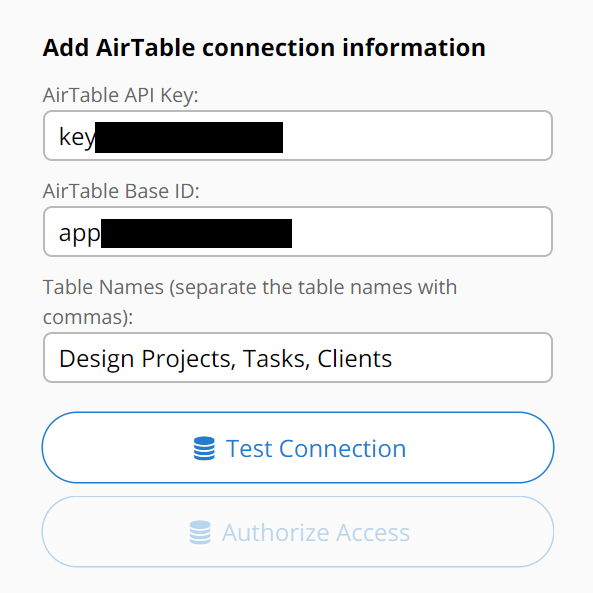Image resolution: width=593 pixels, height=593 pixels.
Task: Click the 'Table Names' instruction label
Action: [250, 302]
